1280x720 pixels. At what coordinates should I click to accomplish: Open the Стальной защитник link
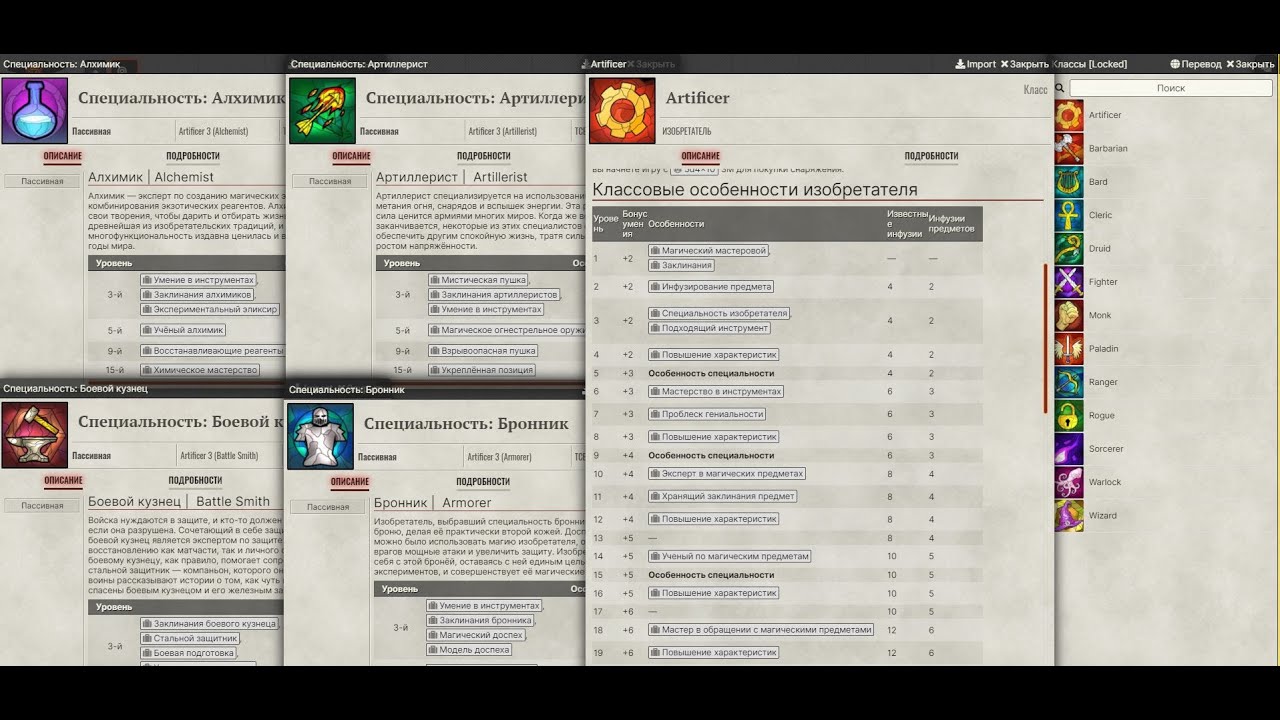point(190,639)
